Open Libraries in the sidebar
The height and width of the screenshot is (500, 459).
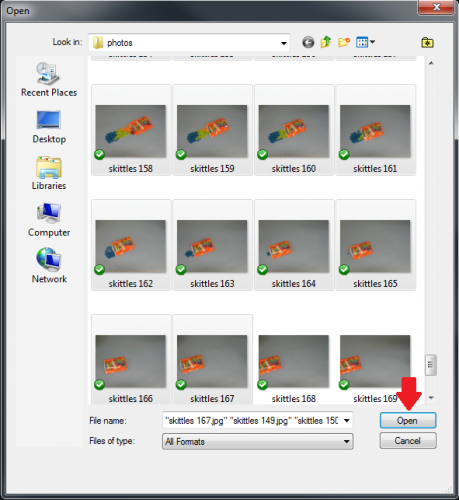tap(49, 173)
